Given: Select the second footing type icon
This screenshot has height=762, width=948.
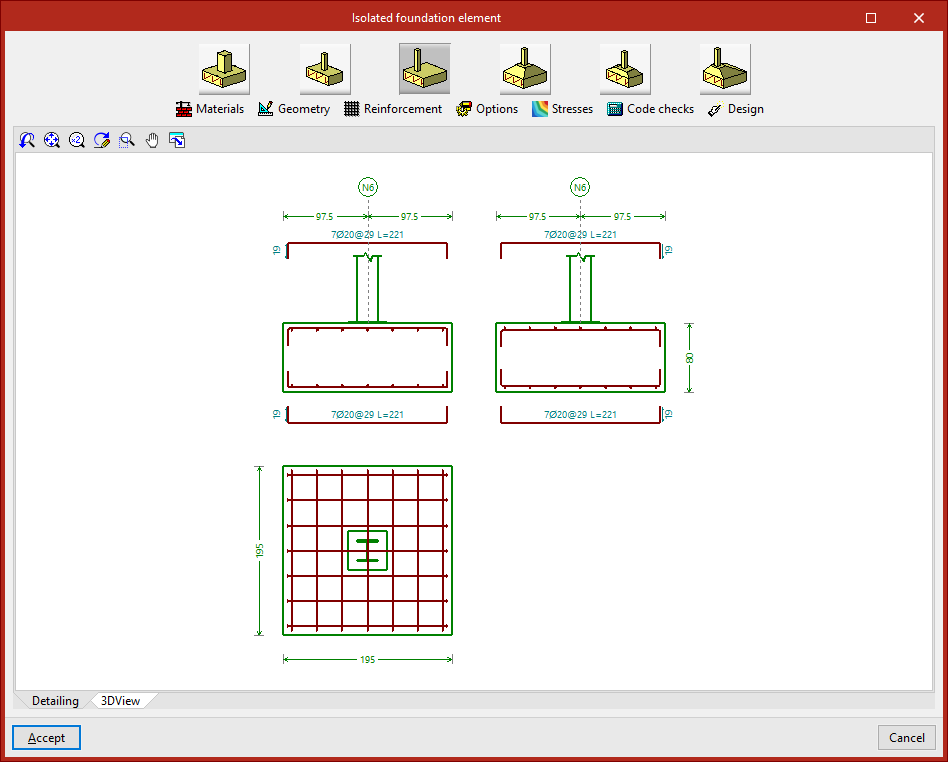Looking at the screenshot, I should 325,69.
